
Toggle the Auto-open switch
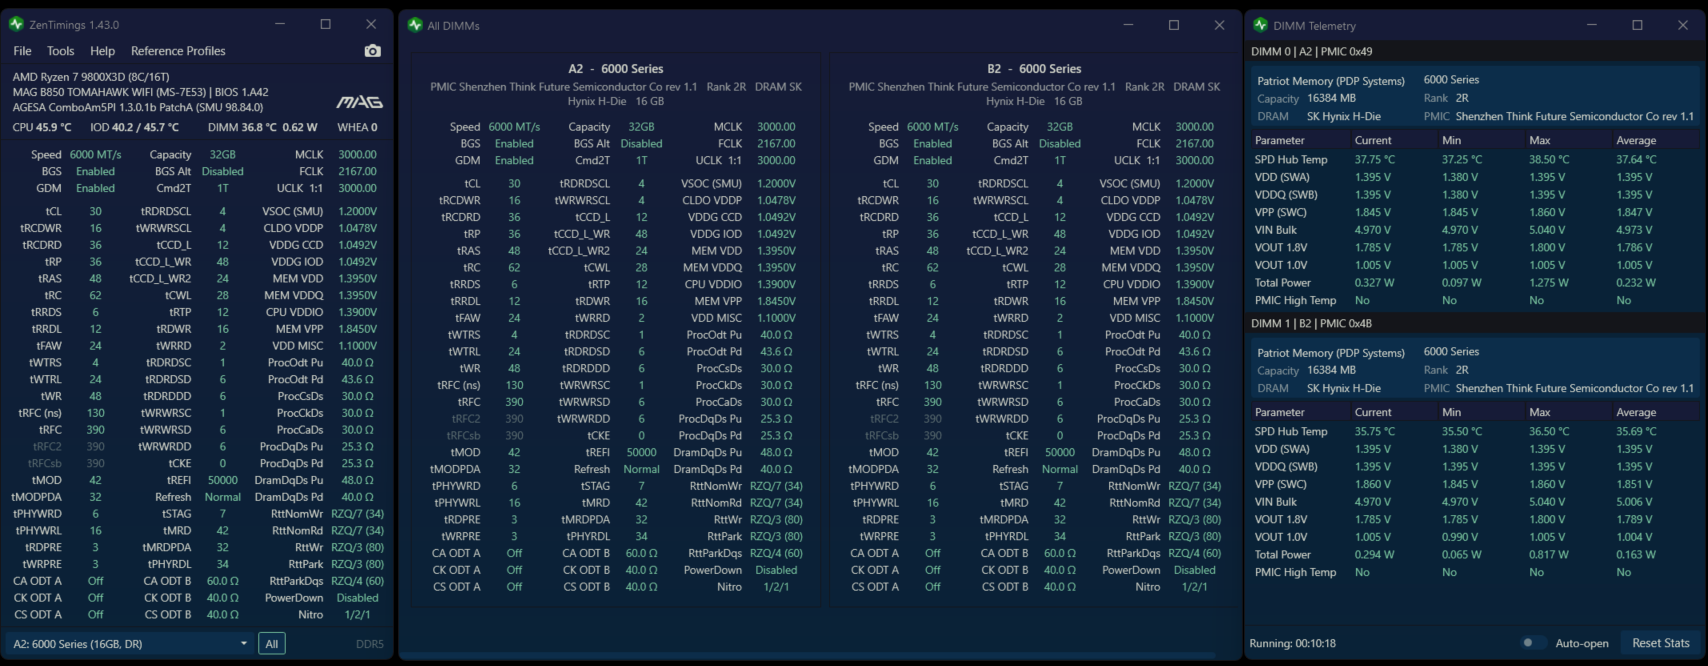[x=1531, y=643]
